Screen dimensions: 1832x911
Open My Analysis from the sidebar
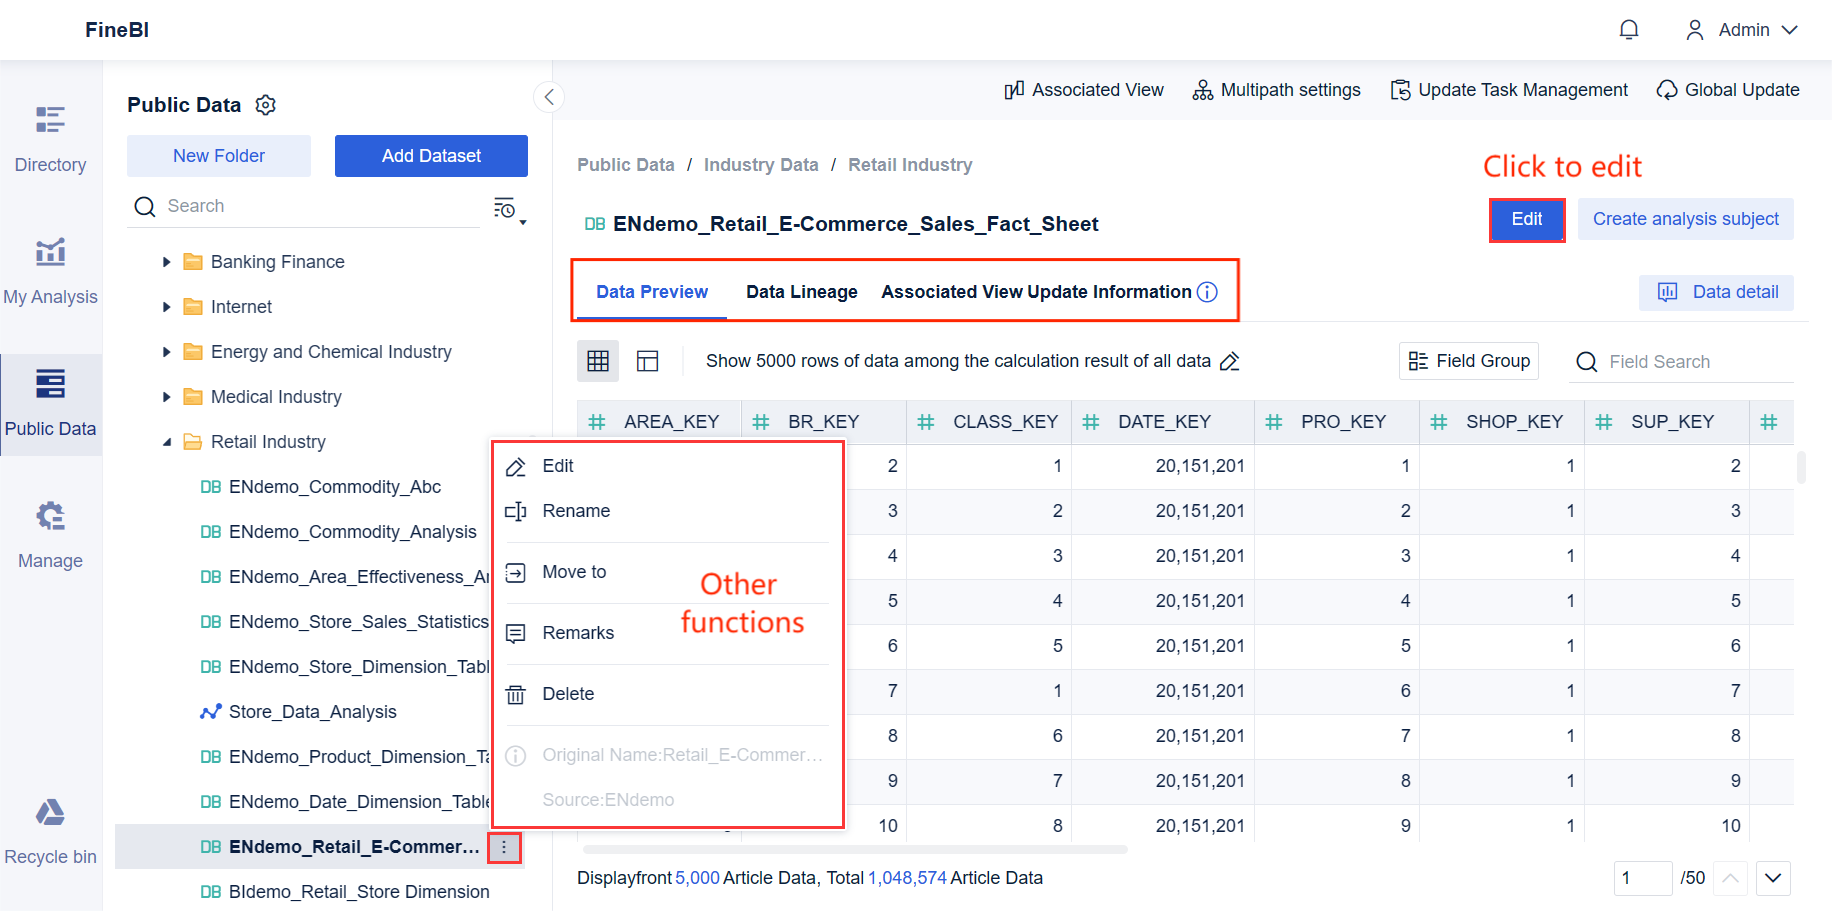tap(50, 268)
